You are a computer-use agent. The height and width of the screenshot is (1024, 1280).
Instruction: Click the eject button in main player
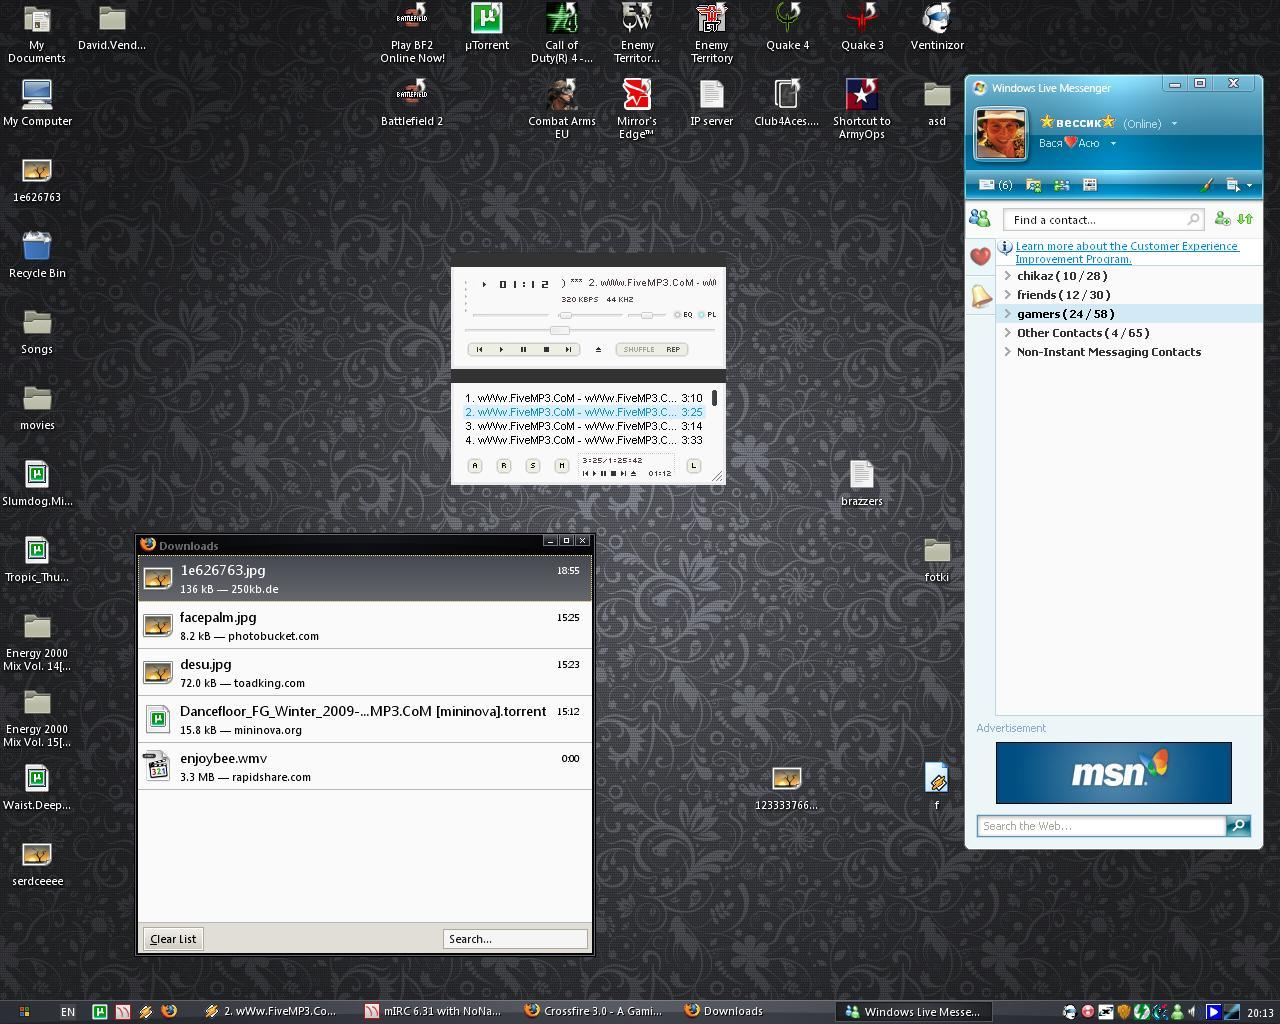pyautogui.click(x=598, y=349)
